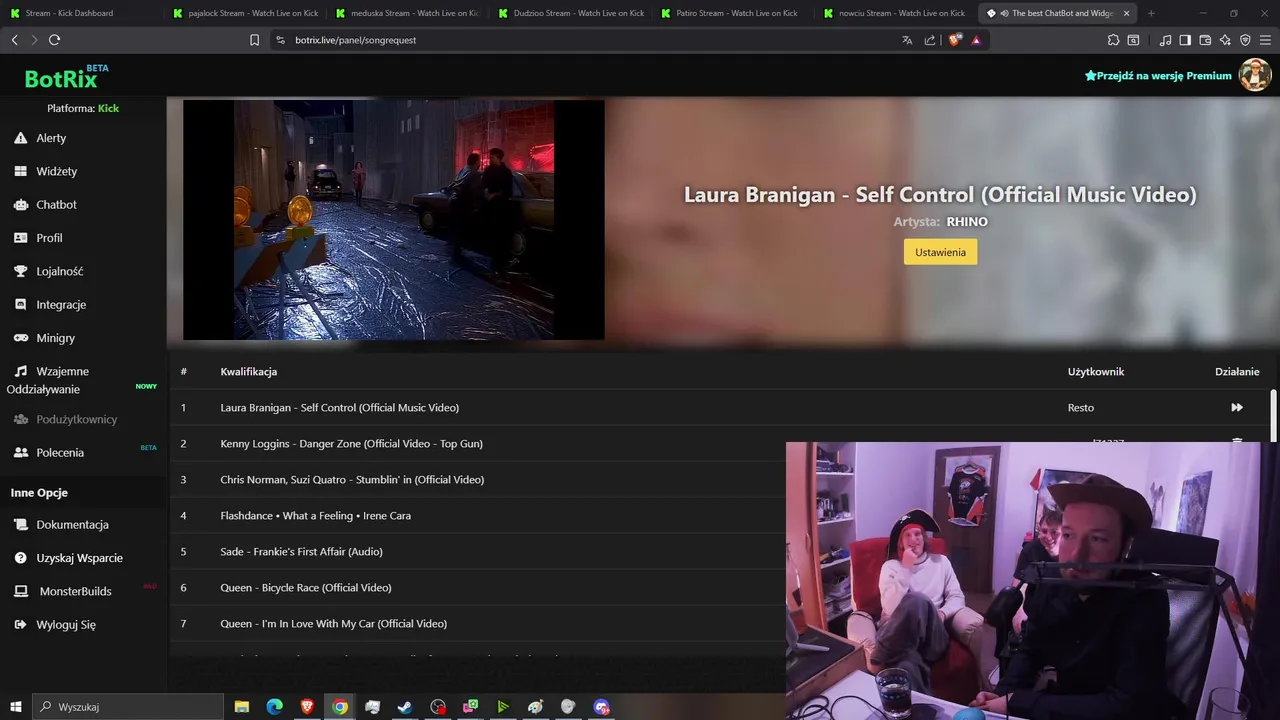Open the Brave Wallet icon

coord(1205,40)
